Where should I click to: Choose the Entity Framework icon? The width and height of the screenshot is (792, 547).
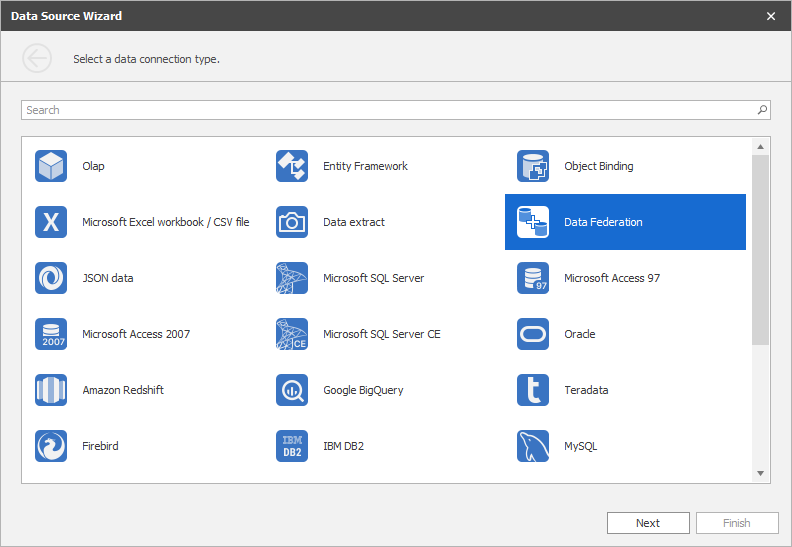pos(292,166)
